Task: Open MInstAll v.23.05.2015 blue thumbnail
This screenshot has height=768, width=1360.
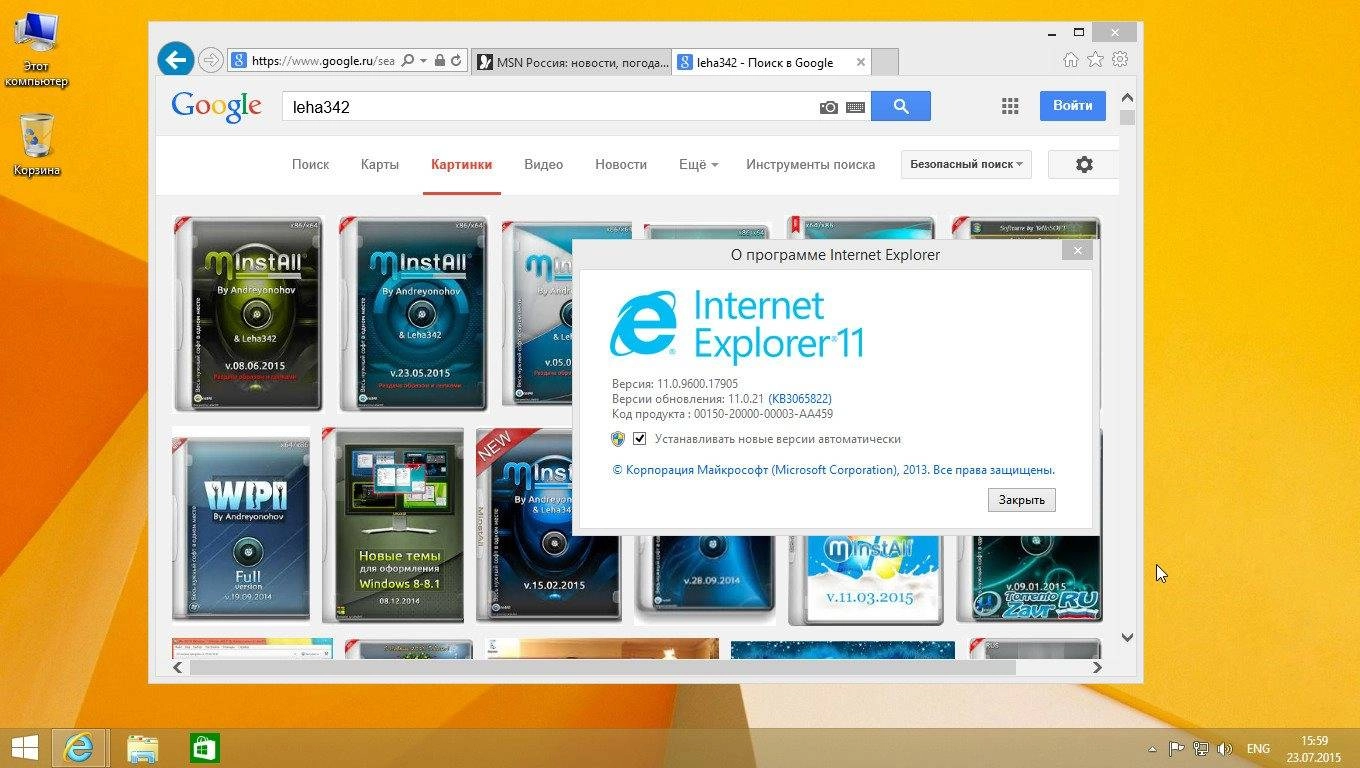Action: point(413,313)
